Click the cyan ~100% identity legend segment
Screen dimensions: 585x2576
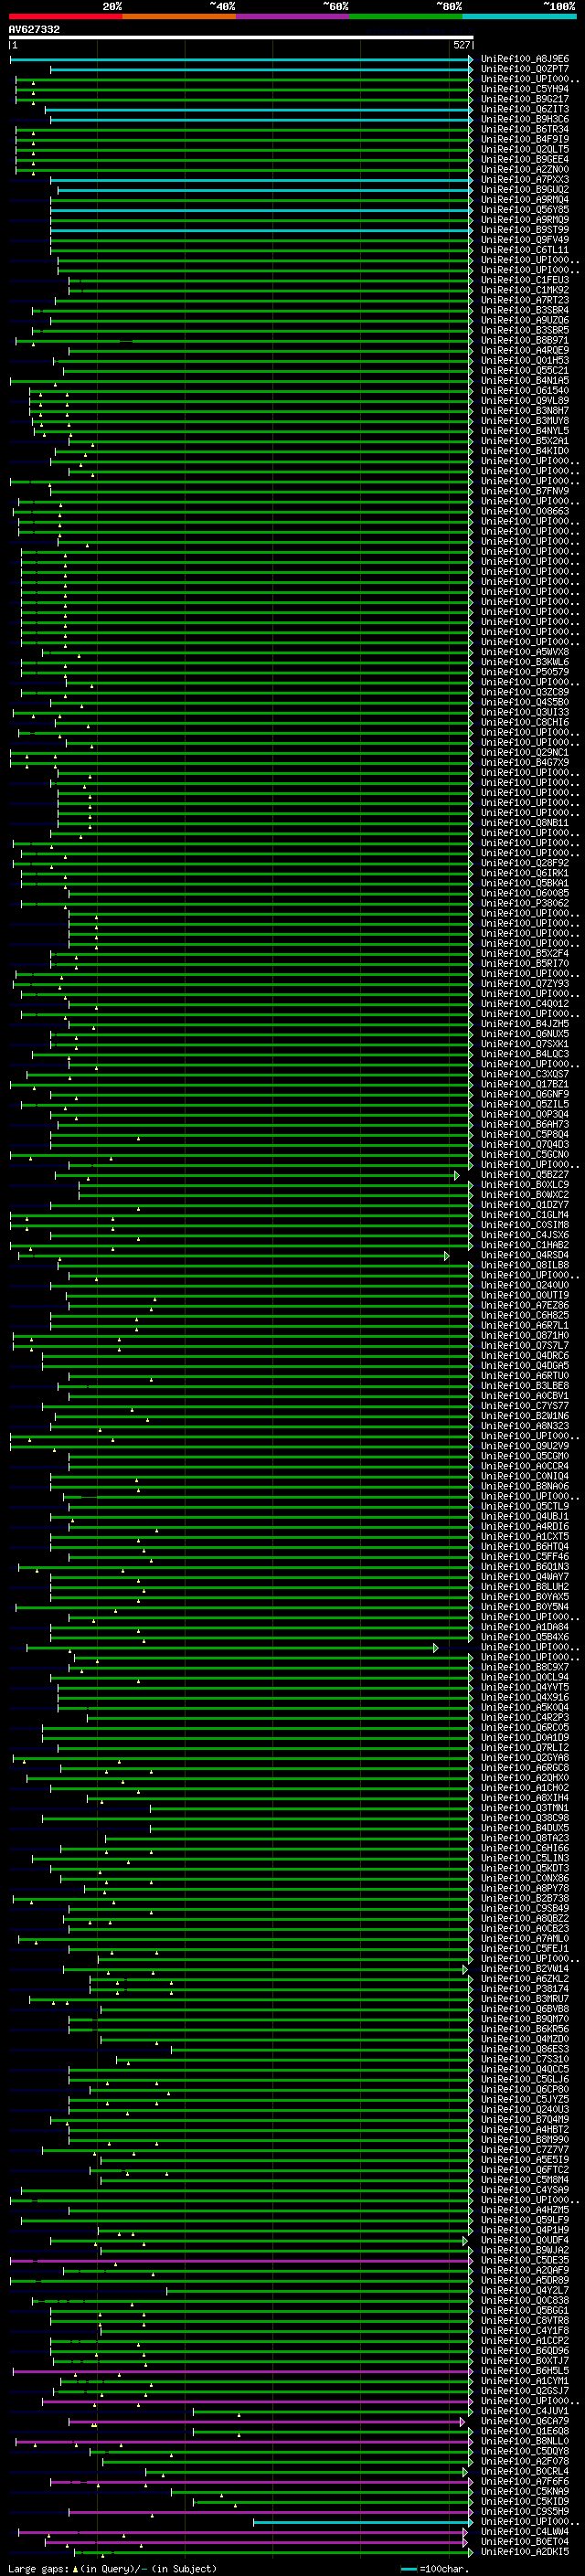tap(519, 16)
